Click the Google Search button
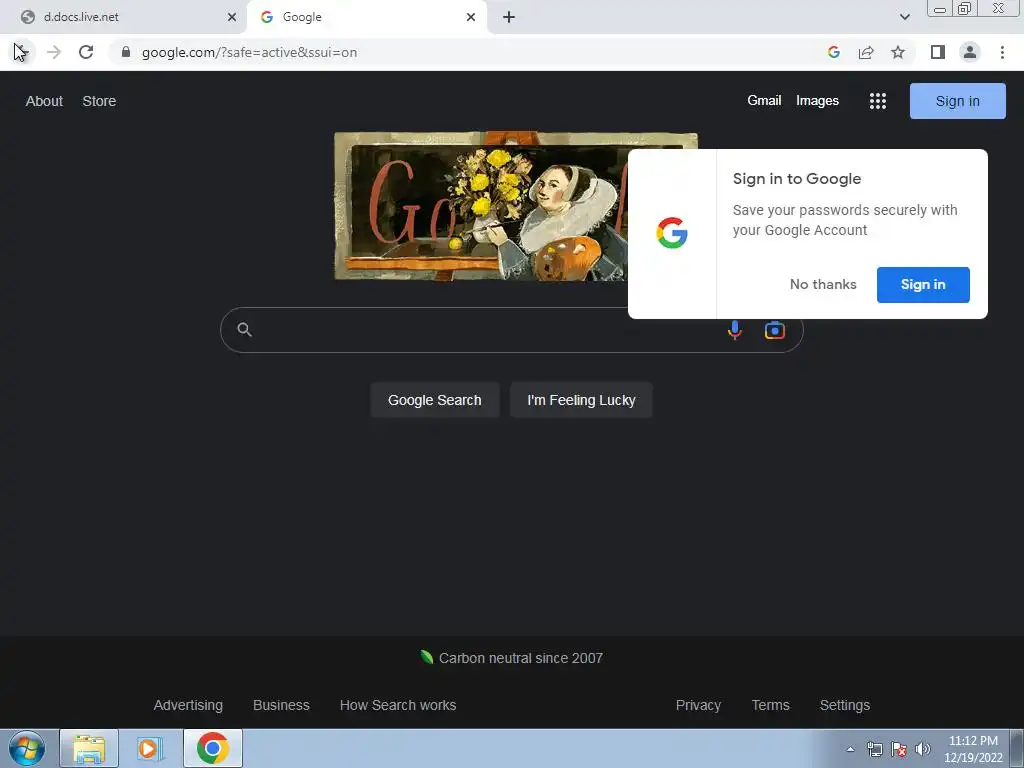 [434, 400]
